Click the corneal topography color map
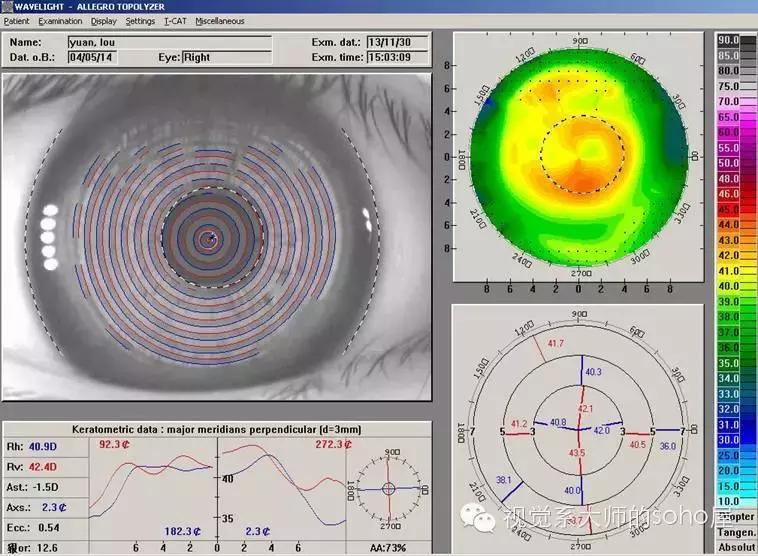The image size is (758, 556). [579, 156]
